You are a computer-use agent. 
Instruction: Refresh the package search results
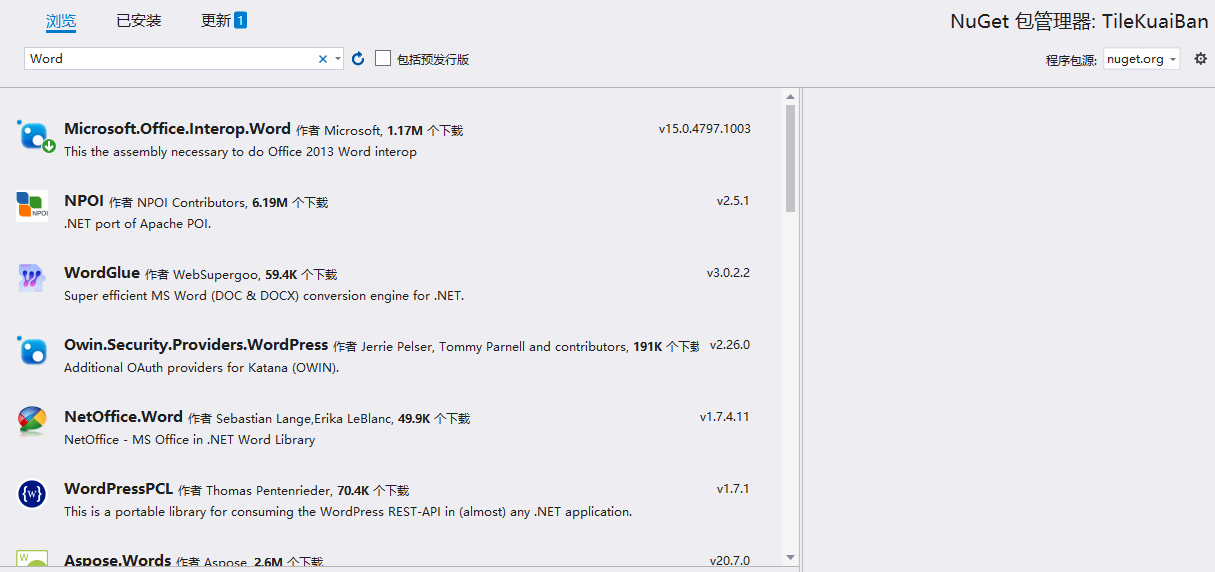[358, 59]
